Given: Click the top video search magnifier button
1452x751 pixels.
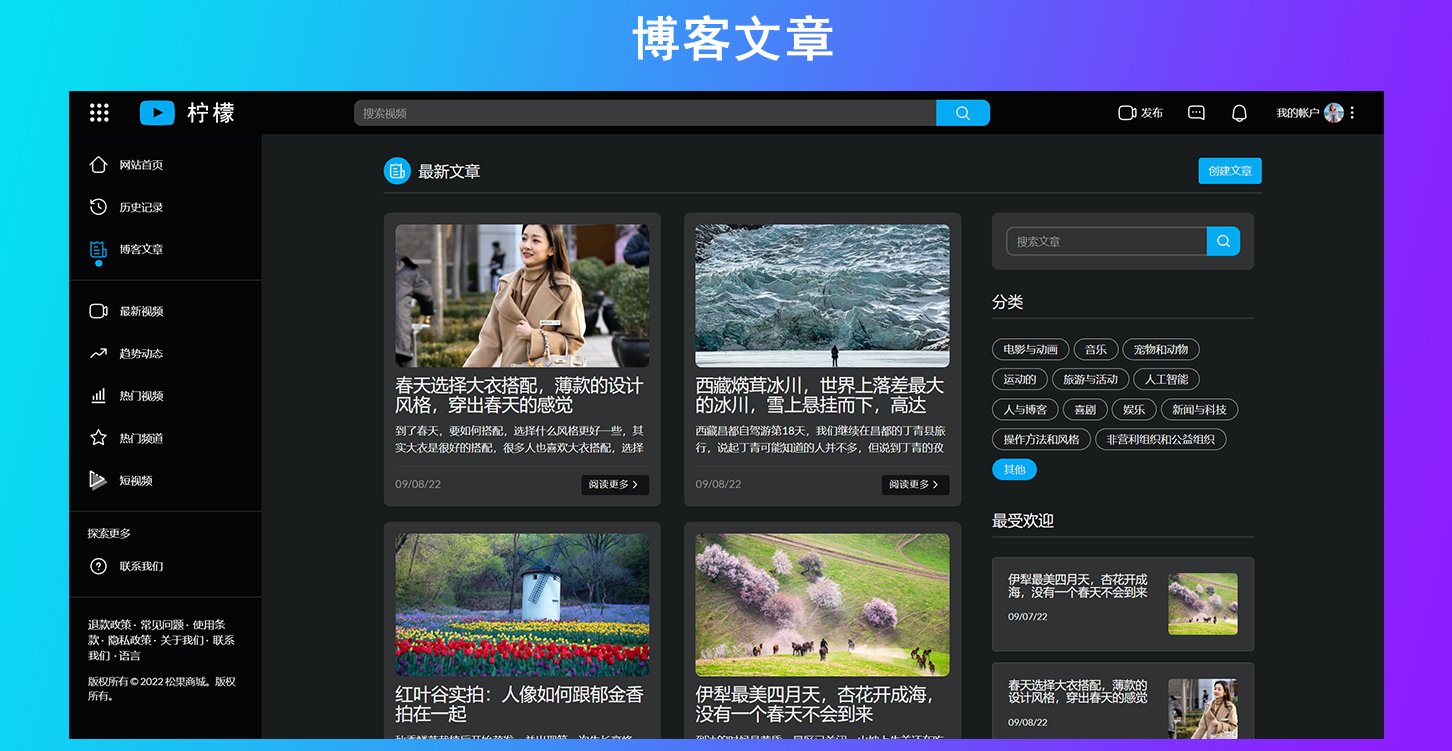Looking at the screenshot, I should [x=962, y=113].
